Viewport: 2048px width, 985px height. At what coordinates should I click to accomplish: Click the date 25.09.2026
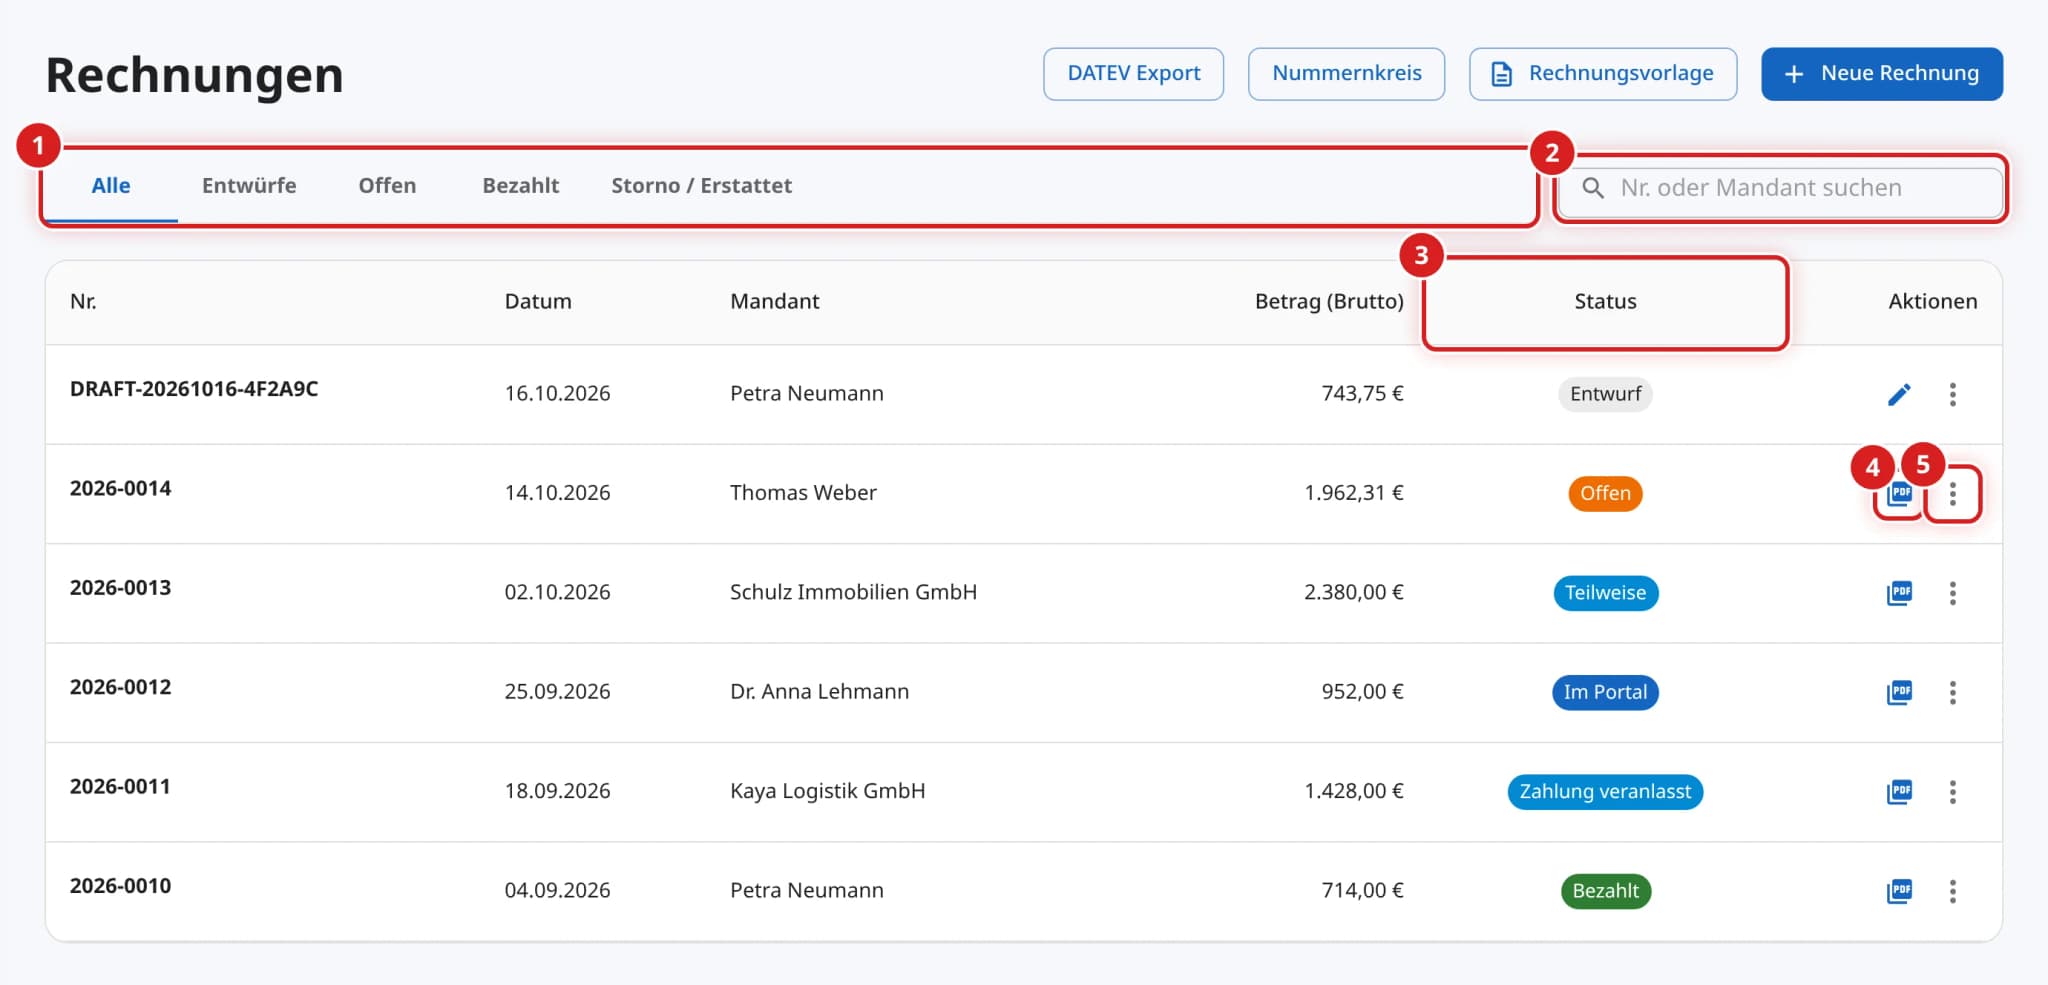point(557,692)
